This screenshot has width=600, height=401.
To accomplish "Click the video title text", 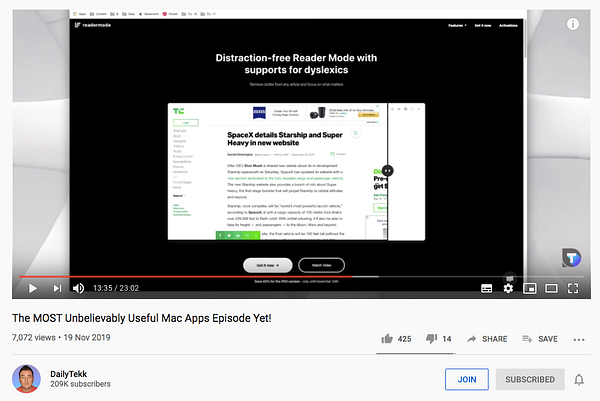I will 142,318.
